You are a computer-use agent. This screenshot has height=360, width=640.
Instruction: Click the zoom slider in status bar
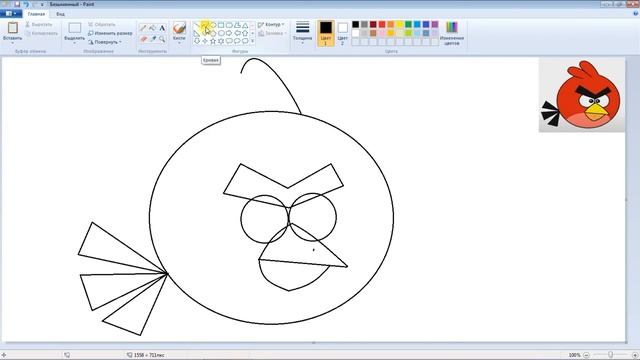[x=611, y=355]
